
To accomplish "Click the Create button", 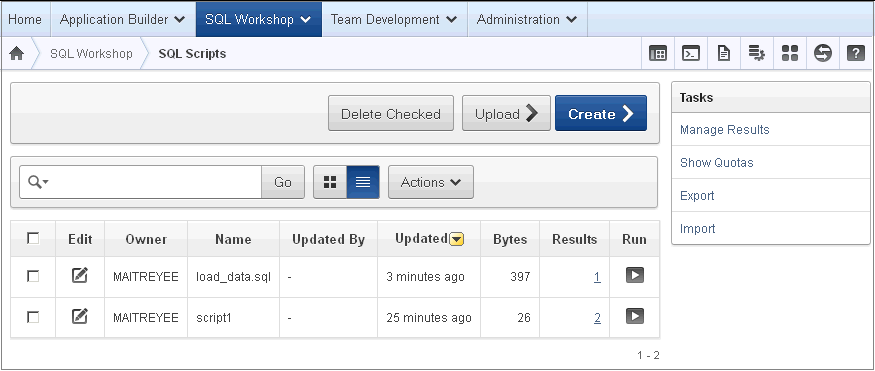I will tap(601, 113).
